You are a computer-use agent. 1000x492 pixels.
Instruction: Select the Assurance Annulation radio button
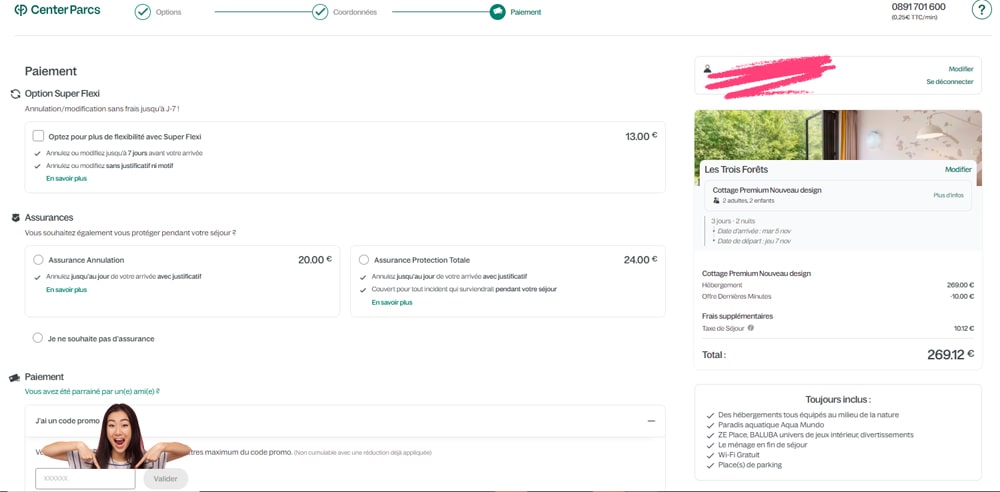(38, 260)
